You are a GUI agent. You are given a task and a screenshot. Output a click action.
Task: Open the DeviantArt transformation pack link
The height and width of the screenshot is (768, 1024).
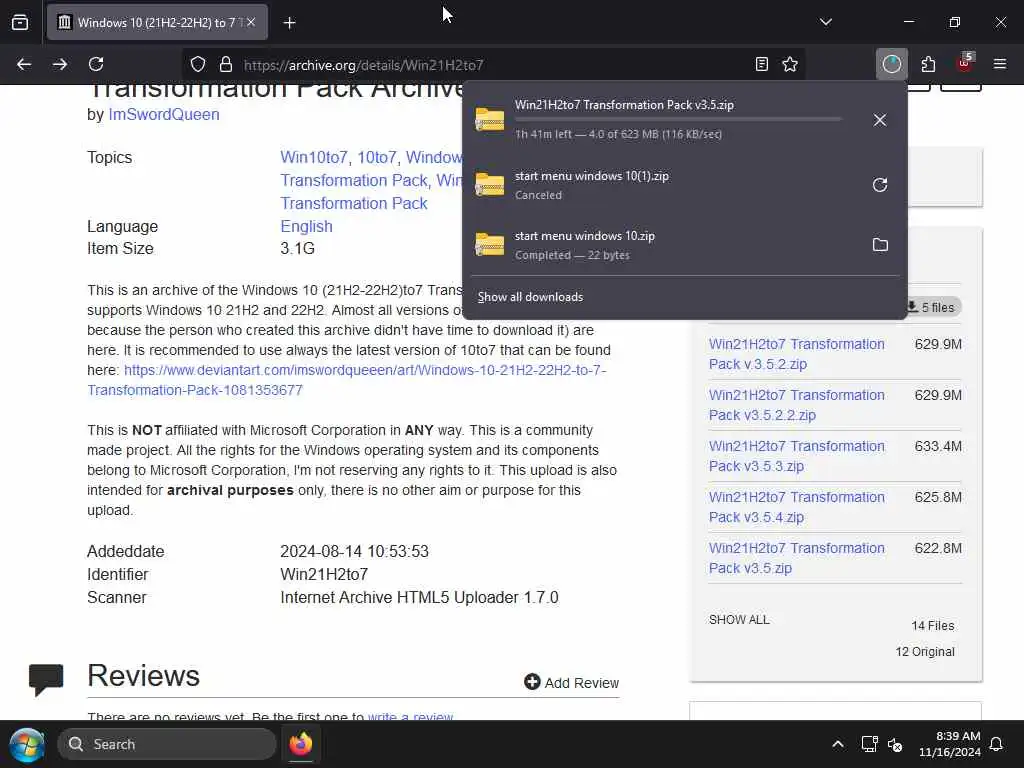347,380
